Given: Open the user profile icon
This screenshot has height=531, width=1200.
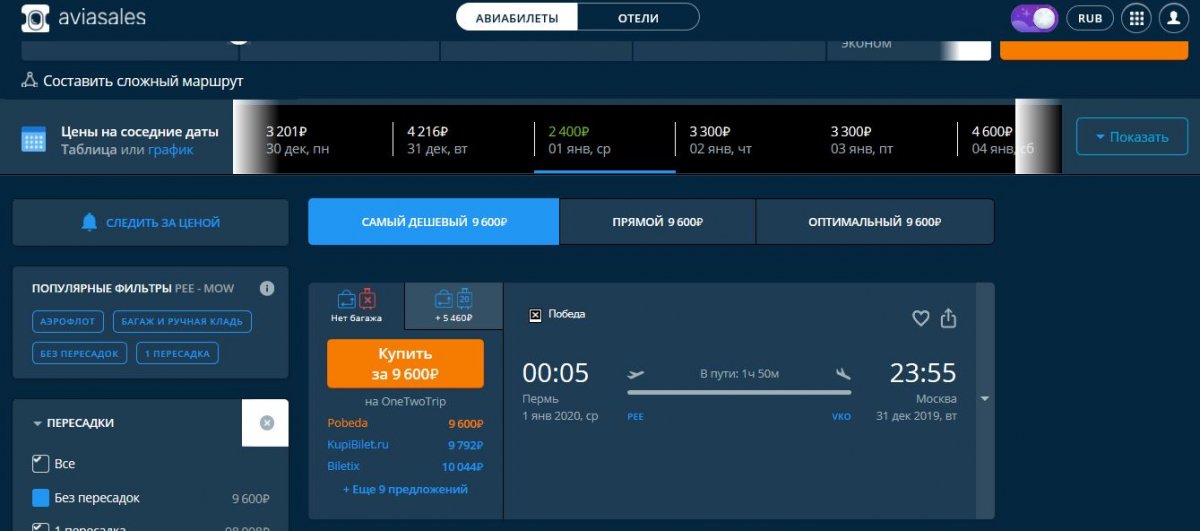Looking at the screenshot, I should tap(1173, 18).
